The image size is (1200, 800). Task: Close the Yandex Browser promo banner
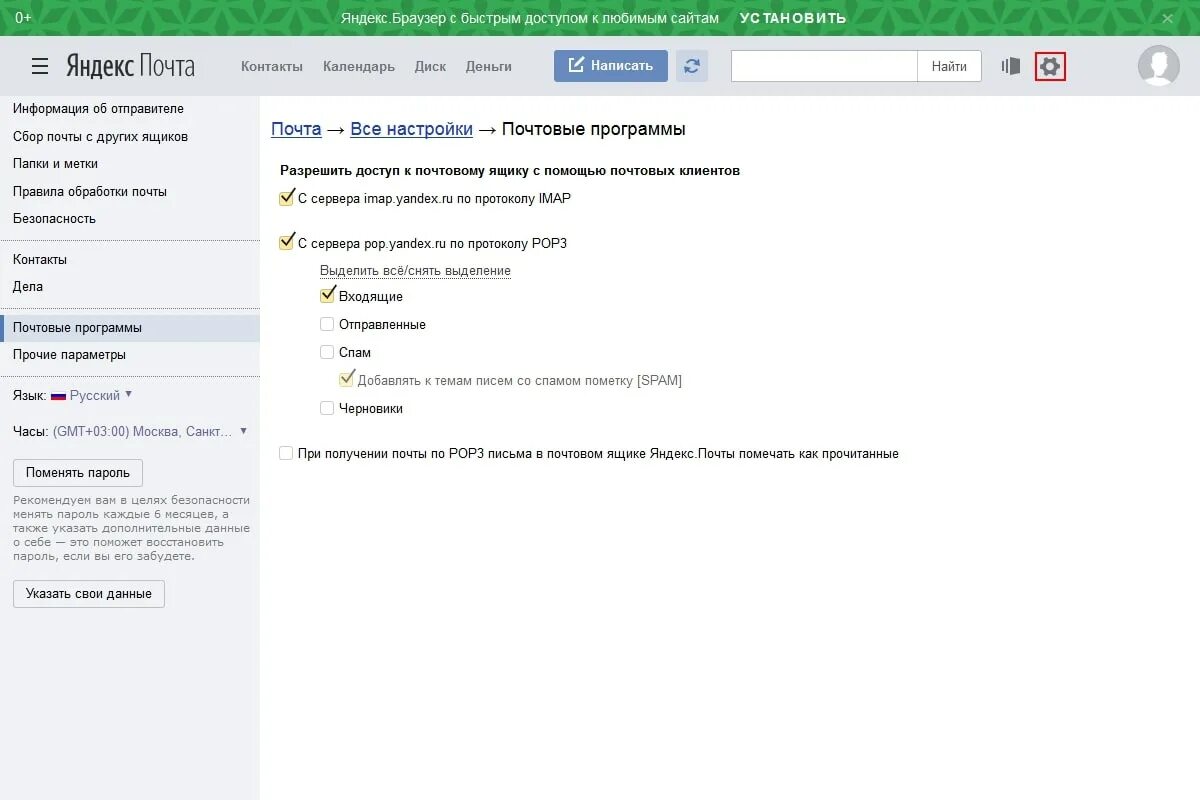click(1167, 18)
